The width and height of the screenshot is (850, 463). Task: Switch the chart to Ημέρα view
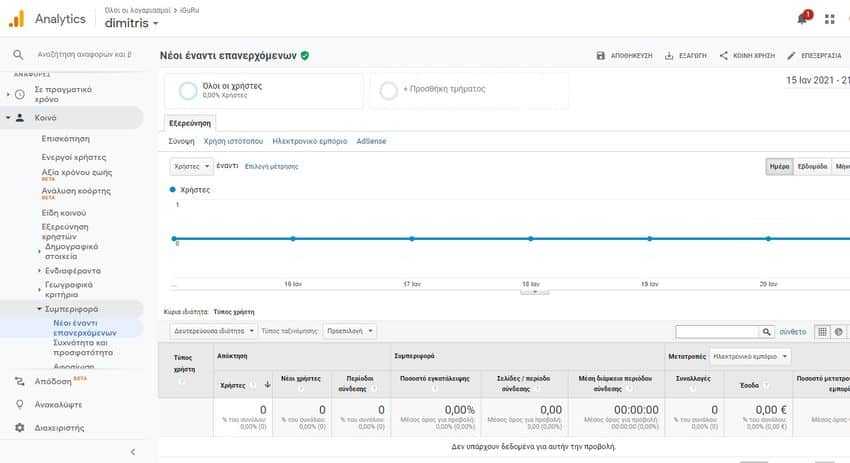click(x=780, y=166)
